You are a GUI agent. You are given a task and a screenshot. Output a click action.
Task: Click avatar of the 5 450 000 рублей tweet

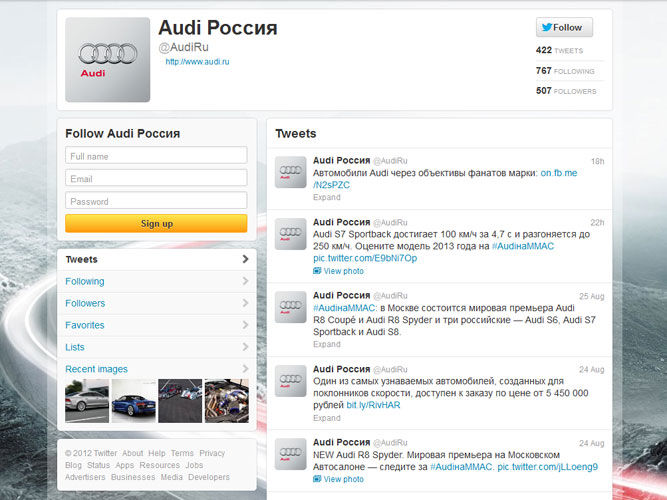[x=291, y=381]
